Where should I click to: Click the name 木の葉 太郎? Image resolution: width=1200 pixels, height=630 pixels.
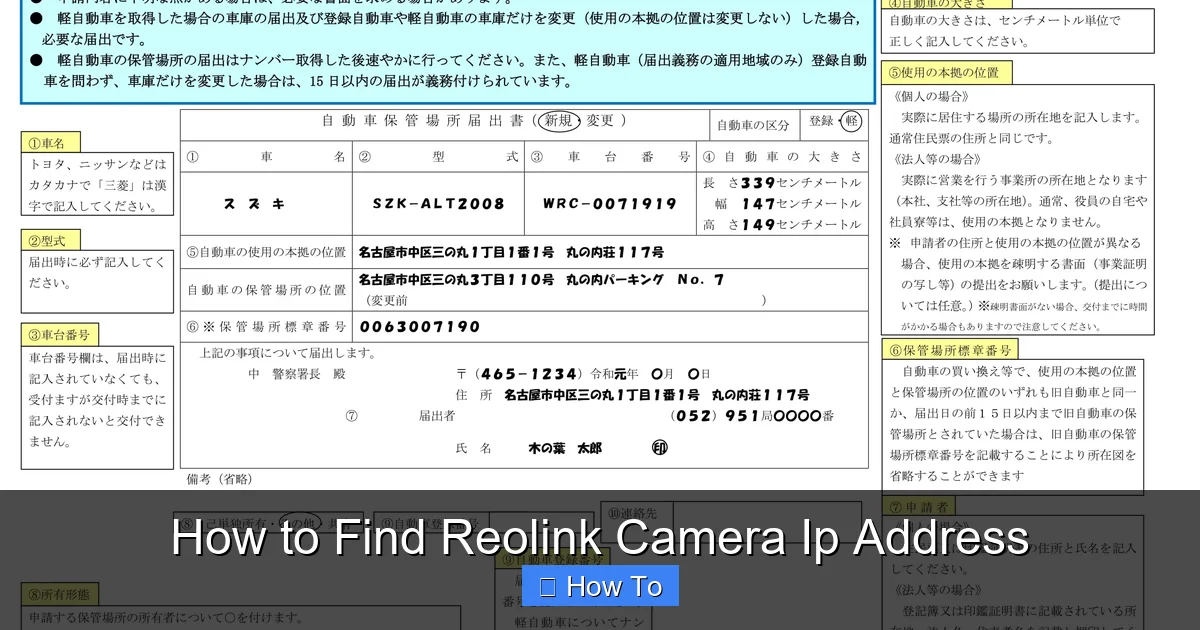(x=564, y=449)
